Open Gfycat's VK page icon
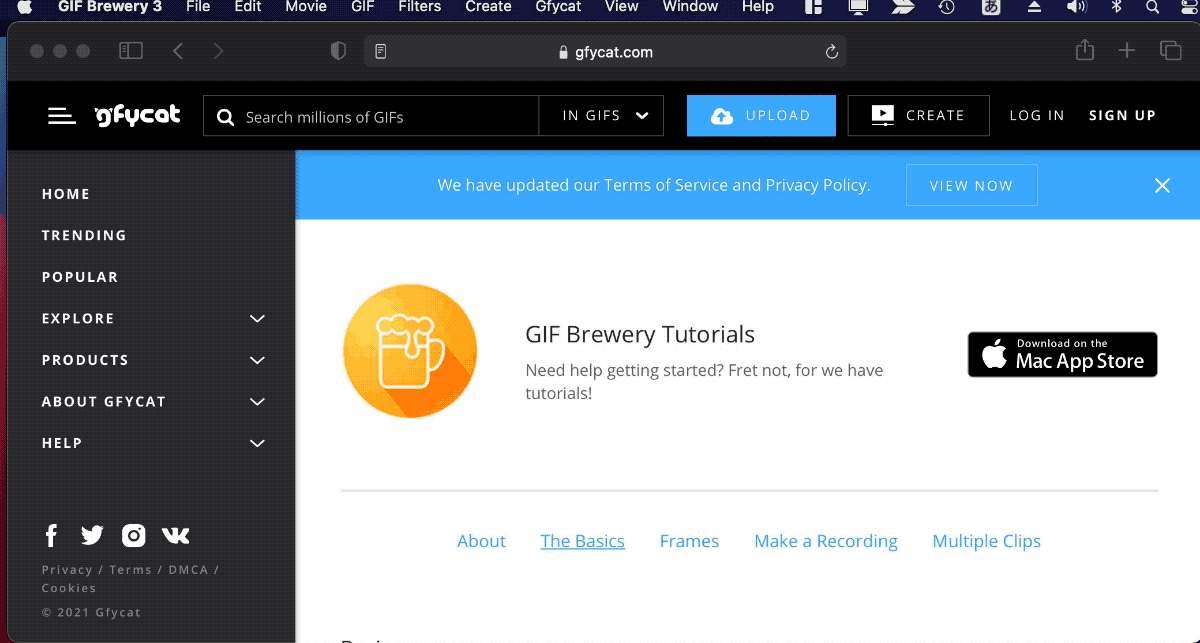1200x643 pixels. (175, 536)
